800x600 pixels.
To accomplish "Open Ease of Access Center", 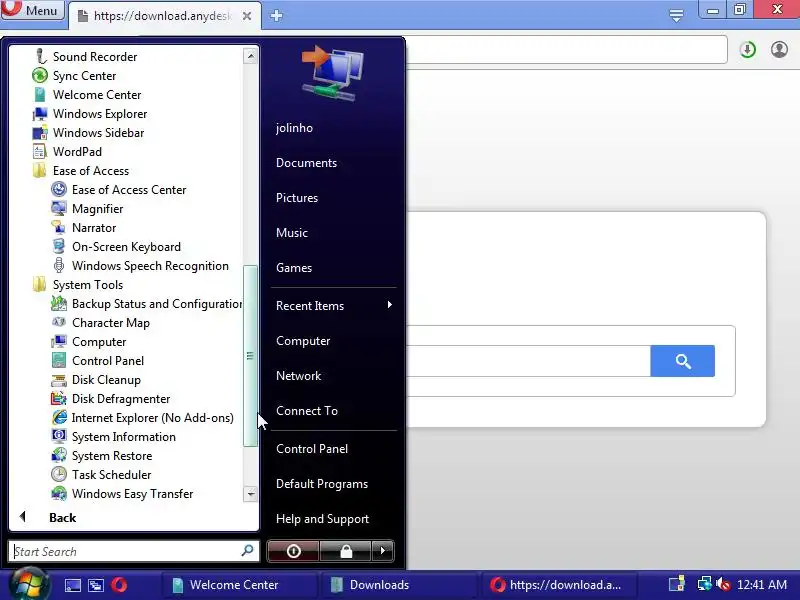I will (119, 190).
